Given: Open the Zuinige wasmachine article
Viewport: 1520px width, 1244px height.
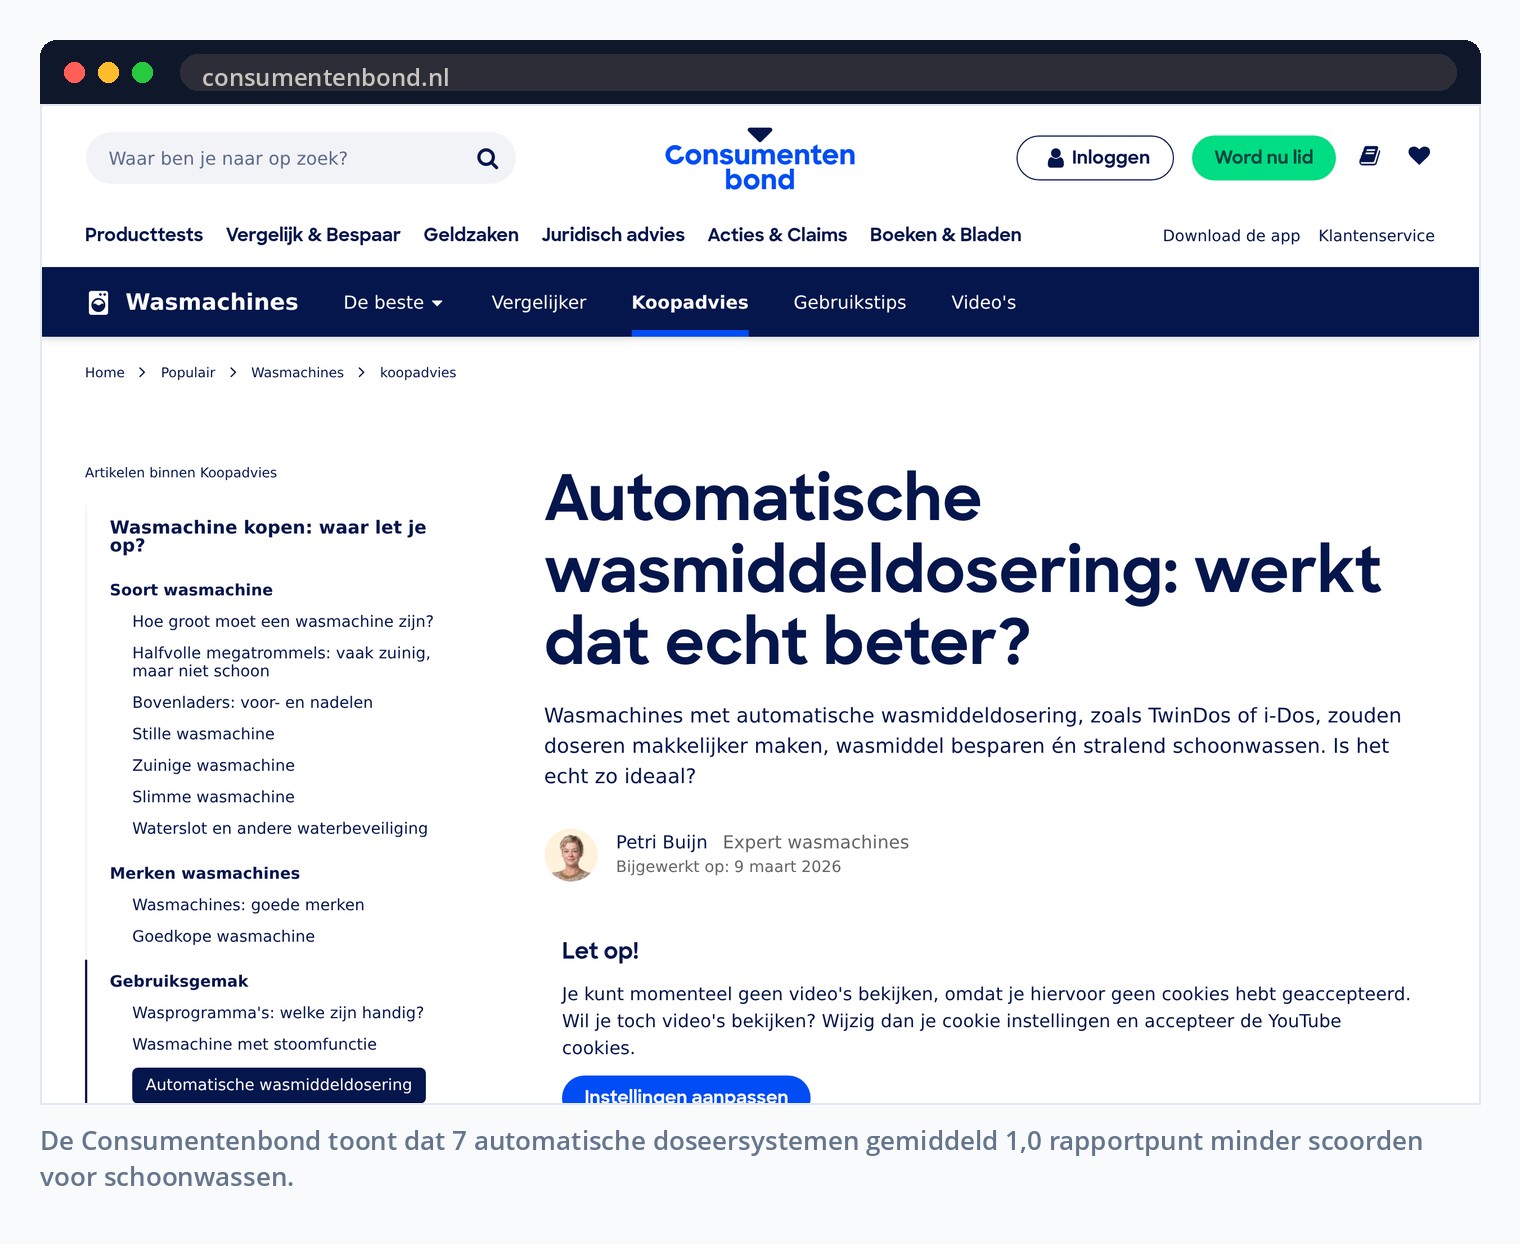Looking at the screenshot, I should [x=213, y=765].
